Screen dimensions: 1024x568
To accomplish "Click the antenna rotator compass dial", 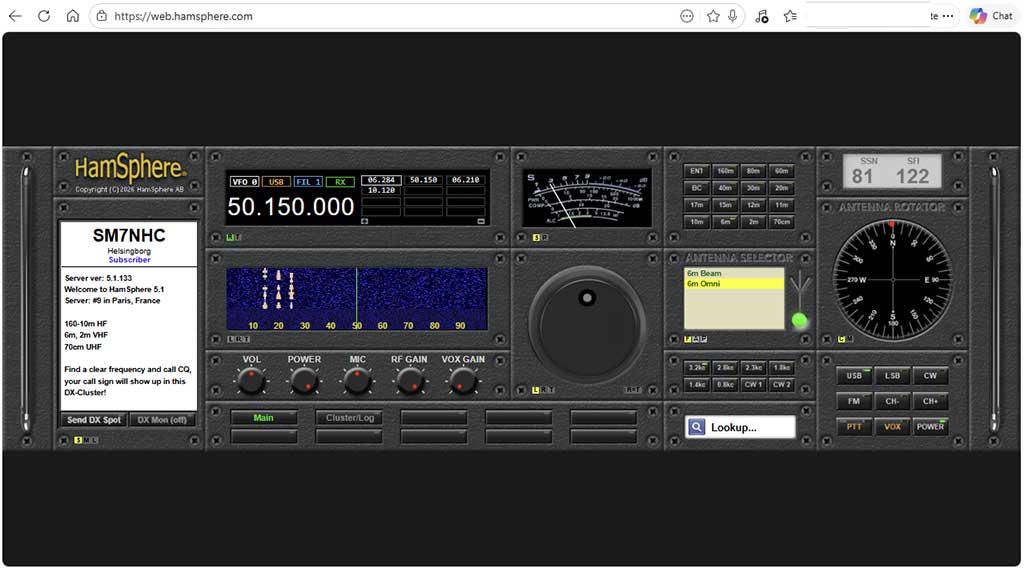I will [892, 279].
